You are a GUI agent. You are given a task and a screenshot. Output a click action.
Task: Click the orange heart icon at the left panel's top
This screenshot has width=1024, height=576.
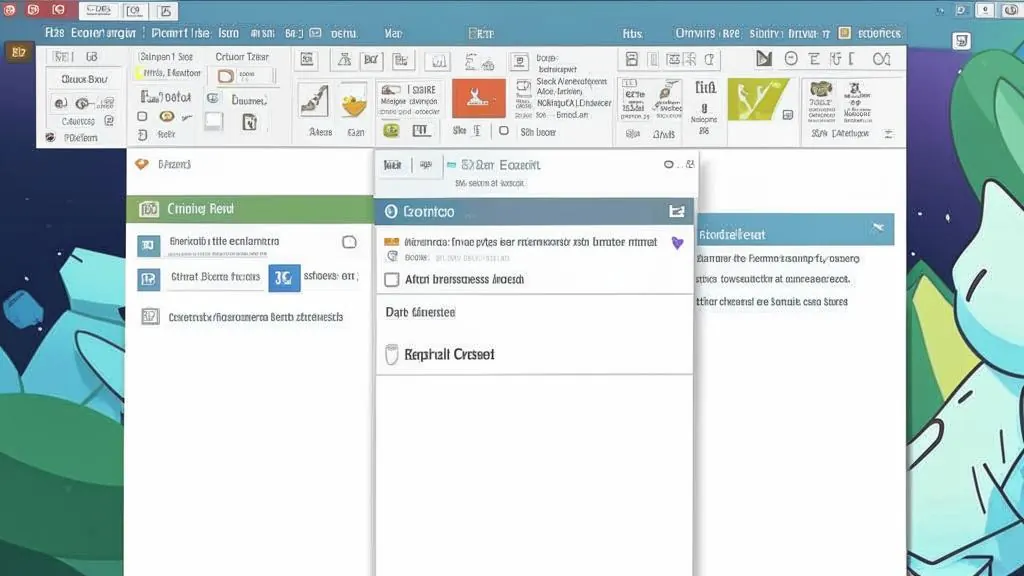coord(142,164)
